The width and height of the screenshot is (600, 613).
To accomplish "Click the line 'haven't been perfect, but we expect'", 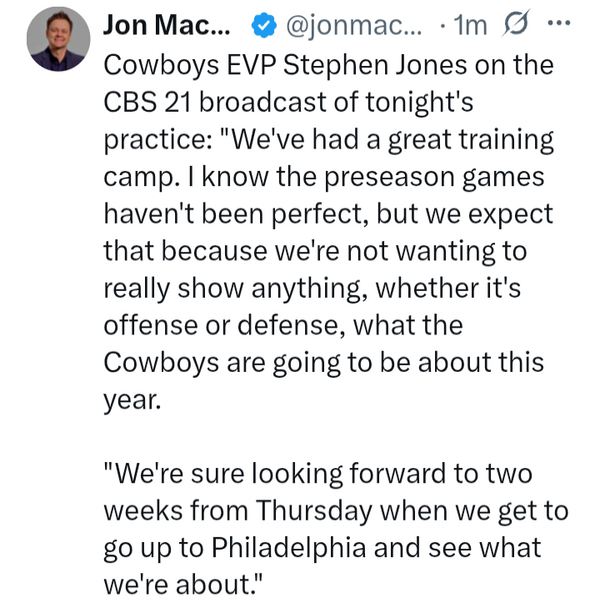I will coord(328,215).
